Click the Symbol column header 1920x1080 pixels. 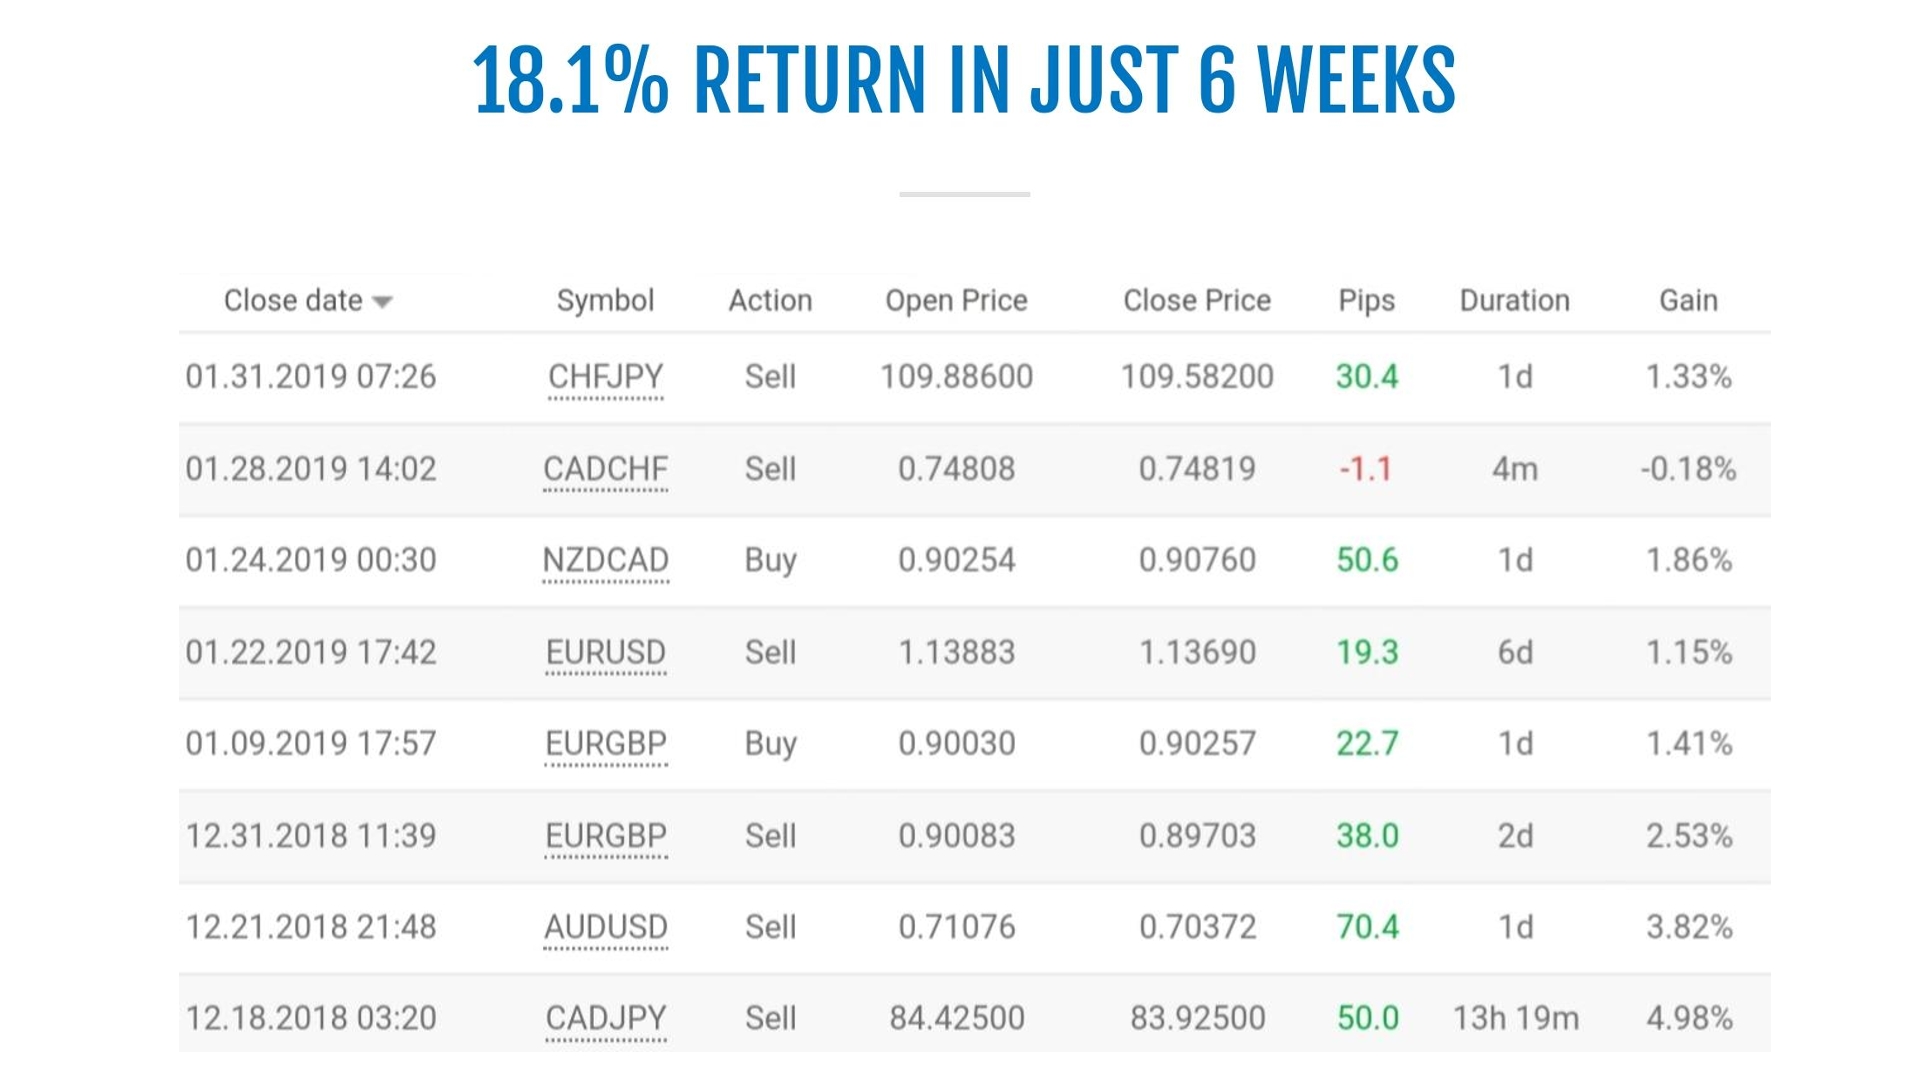click(x=605, y=301)
